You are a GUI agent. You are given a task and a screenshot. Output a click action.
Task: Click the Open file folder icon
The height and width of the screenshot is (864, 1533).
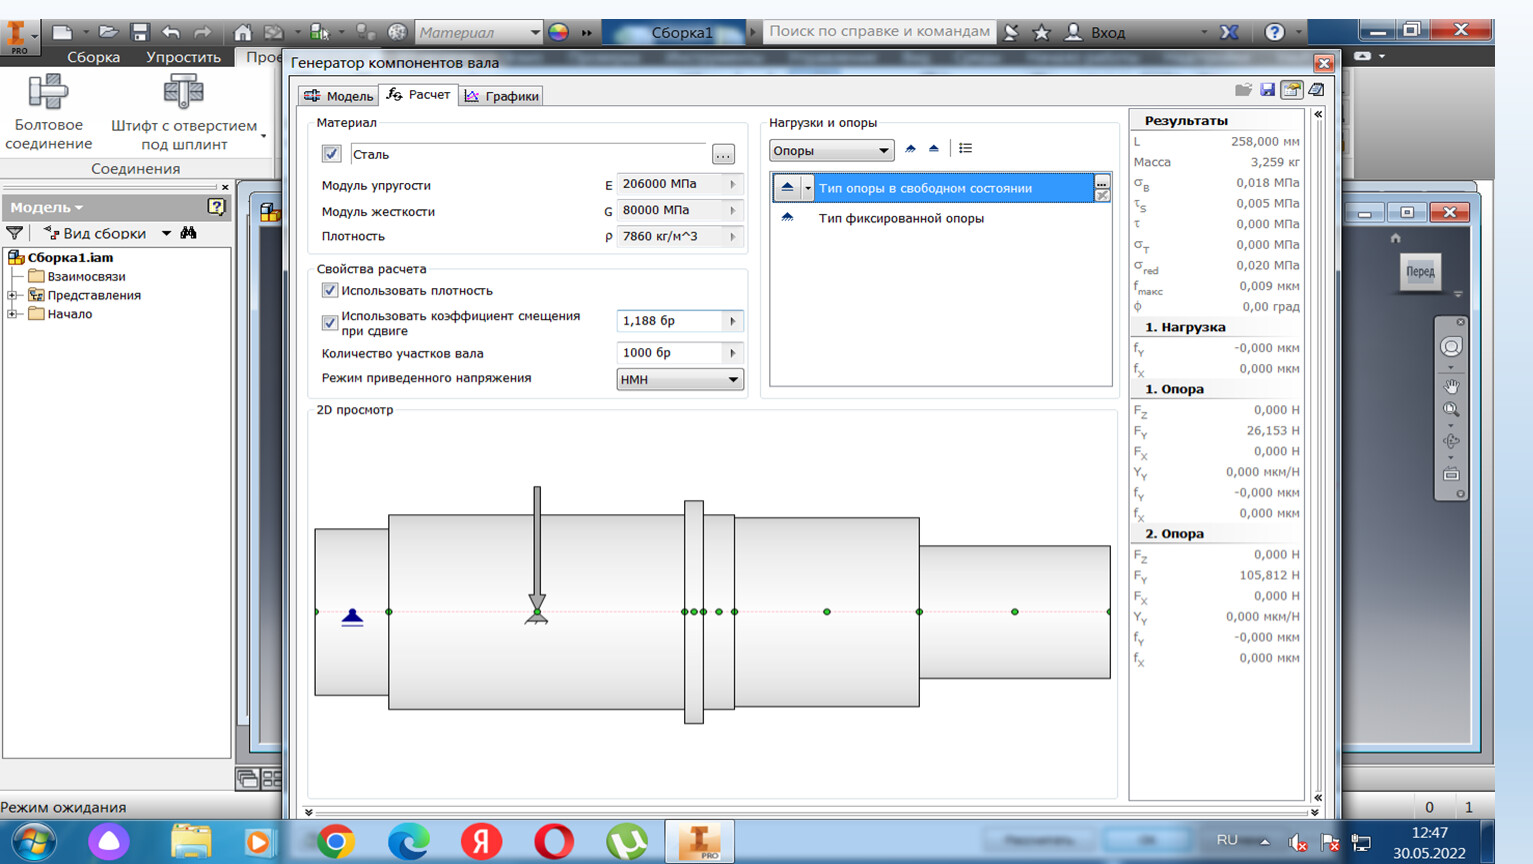108,32
